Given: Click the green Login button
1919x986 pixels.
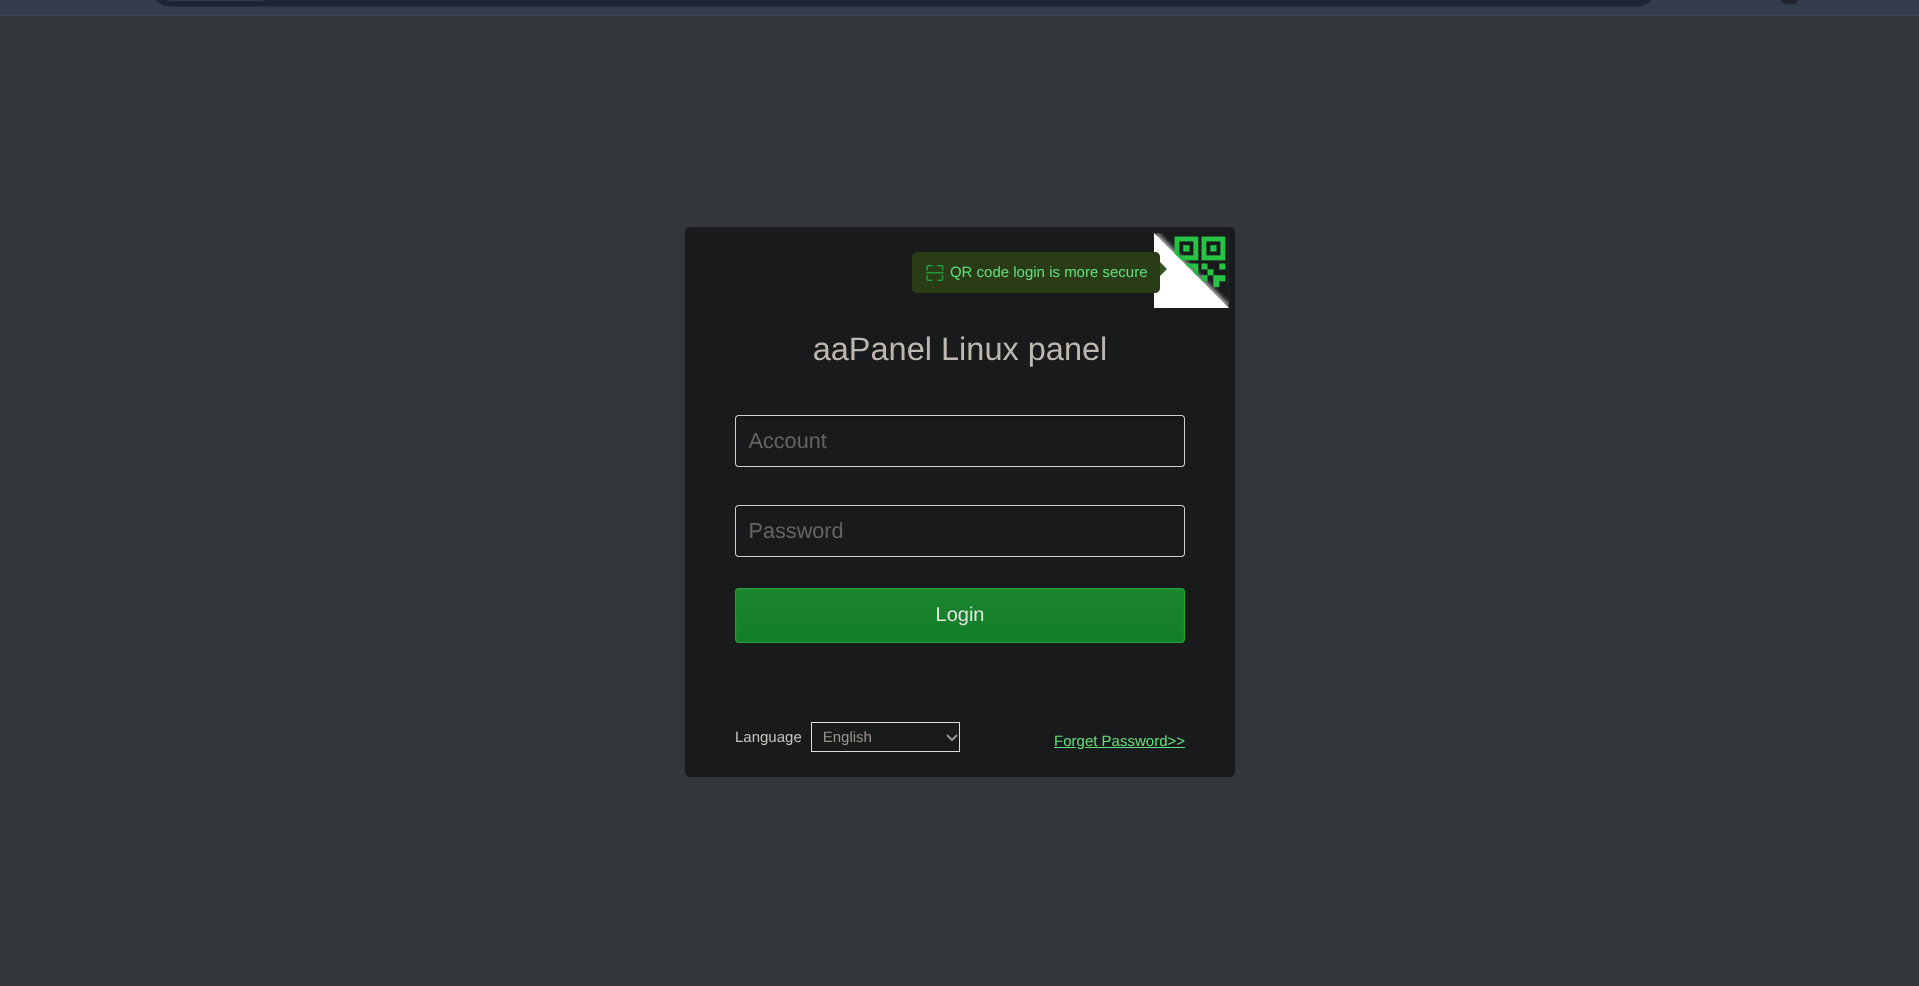Looking at the screenshot, I should [x=960, y=615].
